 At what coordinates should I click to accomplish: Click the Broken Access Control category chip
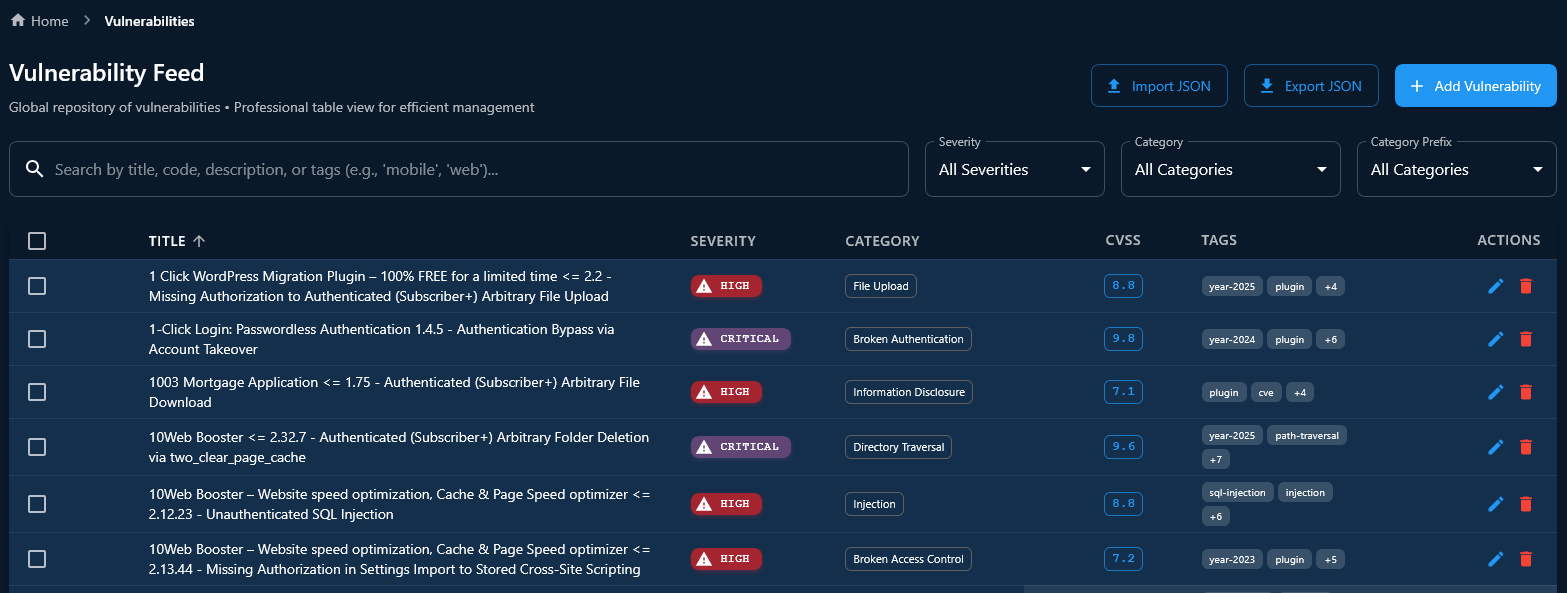pos(908,559)
